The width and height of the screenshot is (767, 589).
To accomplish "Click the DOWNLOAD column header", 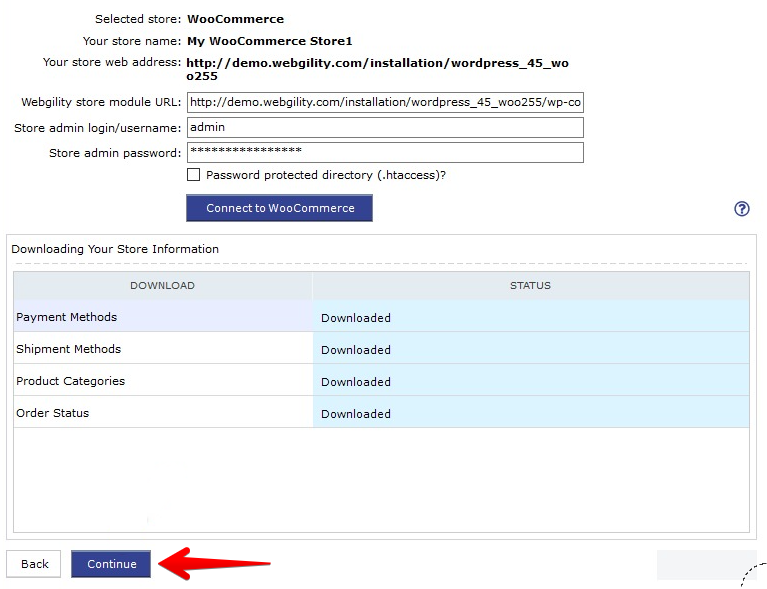I will 162,286.
